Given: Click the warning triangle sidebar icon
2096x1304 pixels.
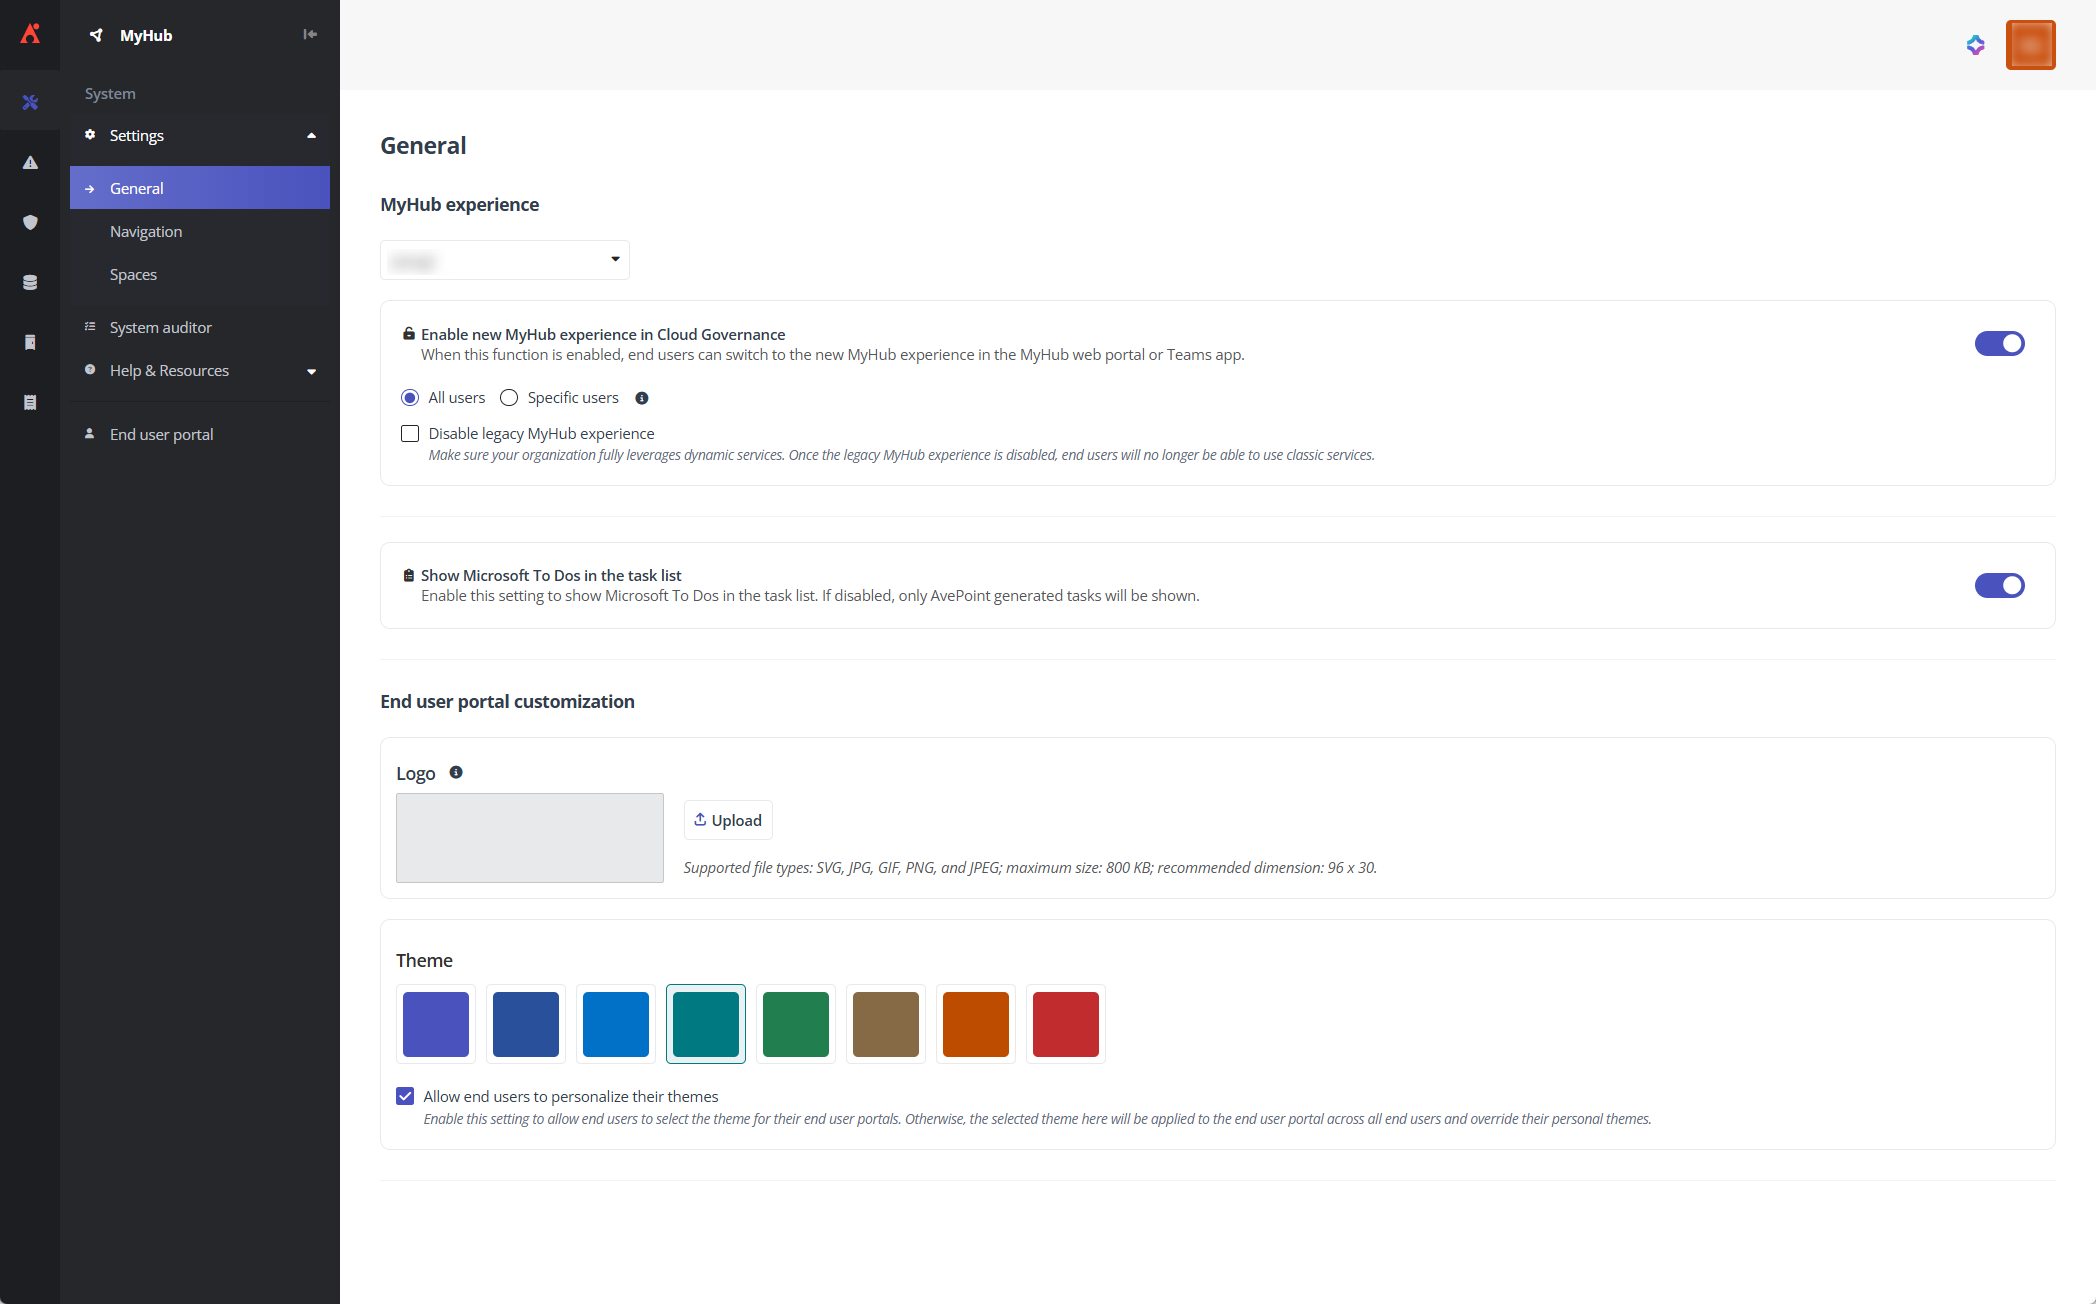Looking at the screenshot, I should click(30, 162).
